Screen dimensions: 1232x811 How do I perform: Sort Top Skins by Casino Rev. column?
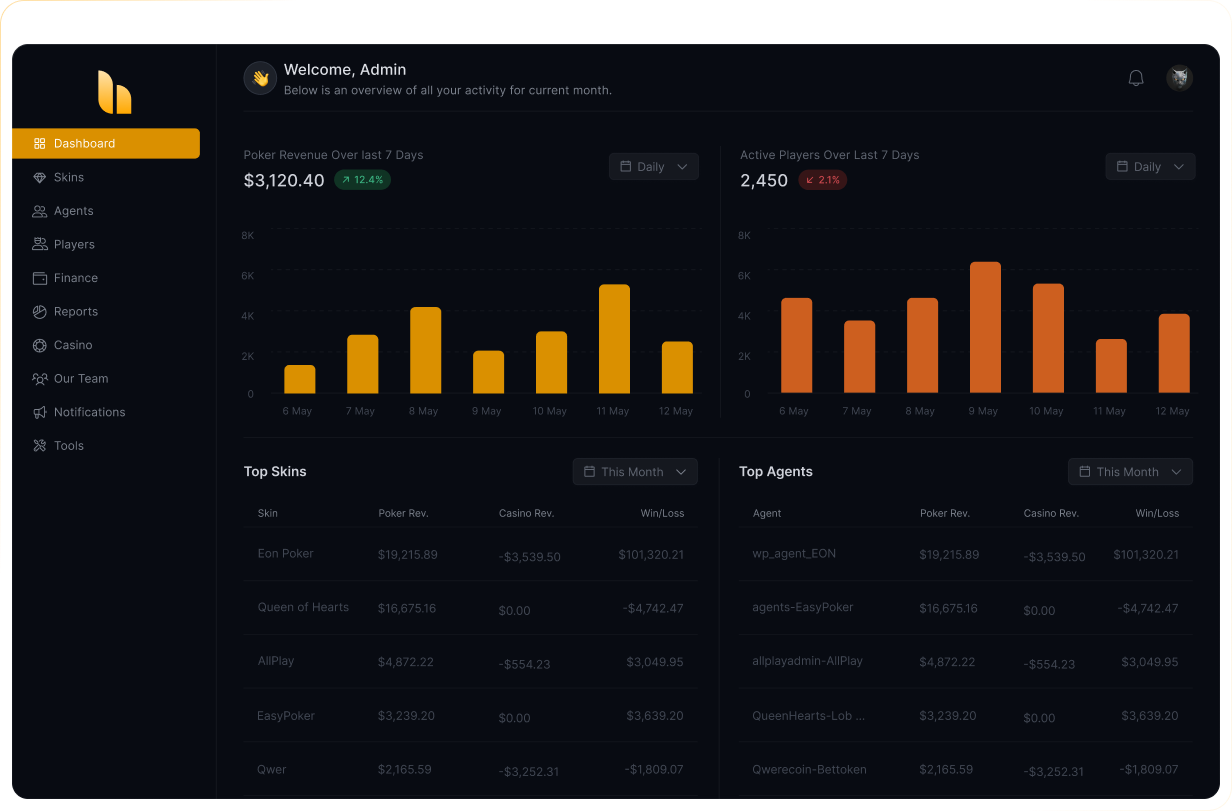point(526,514)
